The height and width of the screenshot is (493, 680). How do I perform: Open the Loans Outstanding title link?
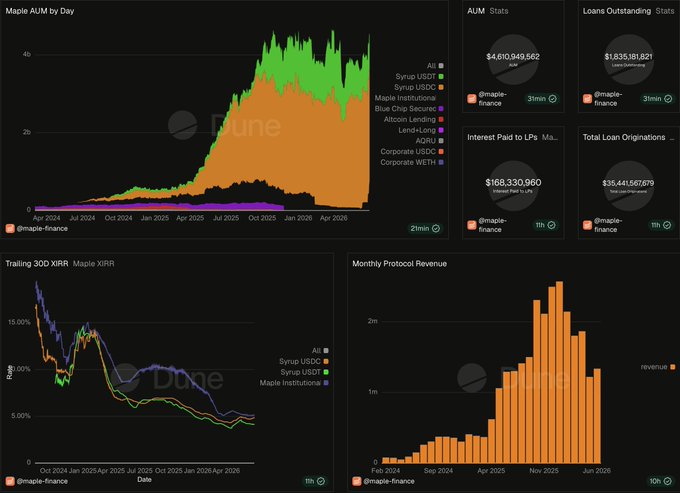point(617,11)
